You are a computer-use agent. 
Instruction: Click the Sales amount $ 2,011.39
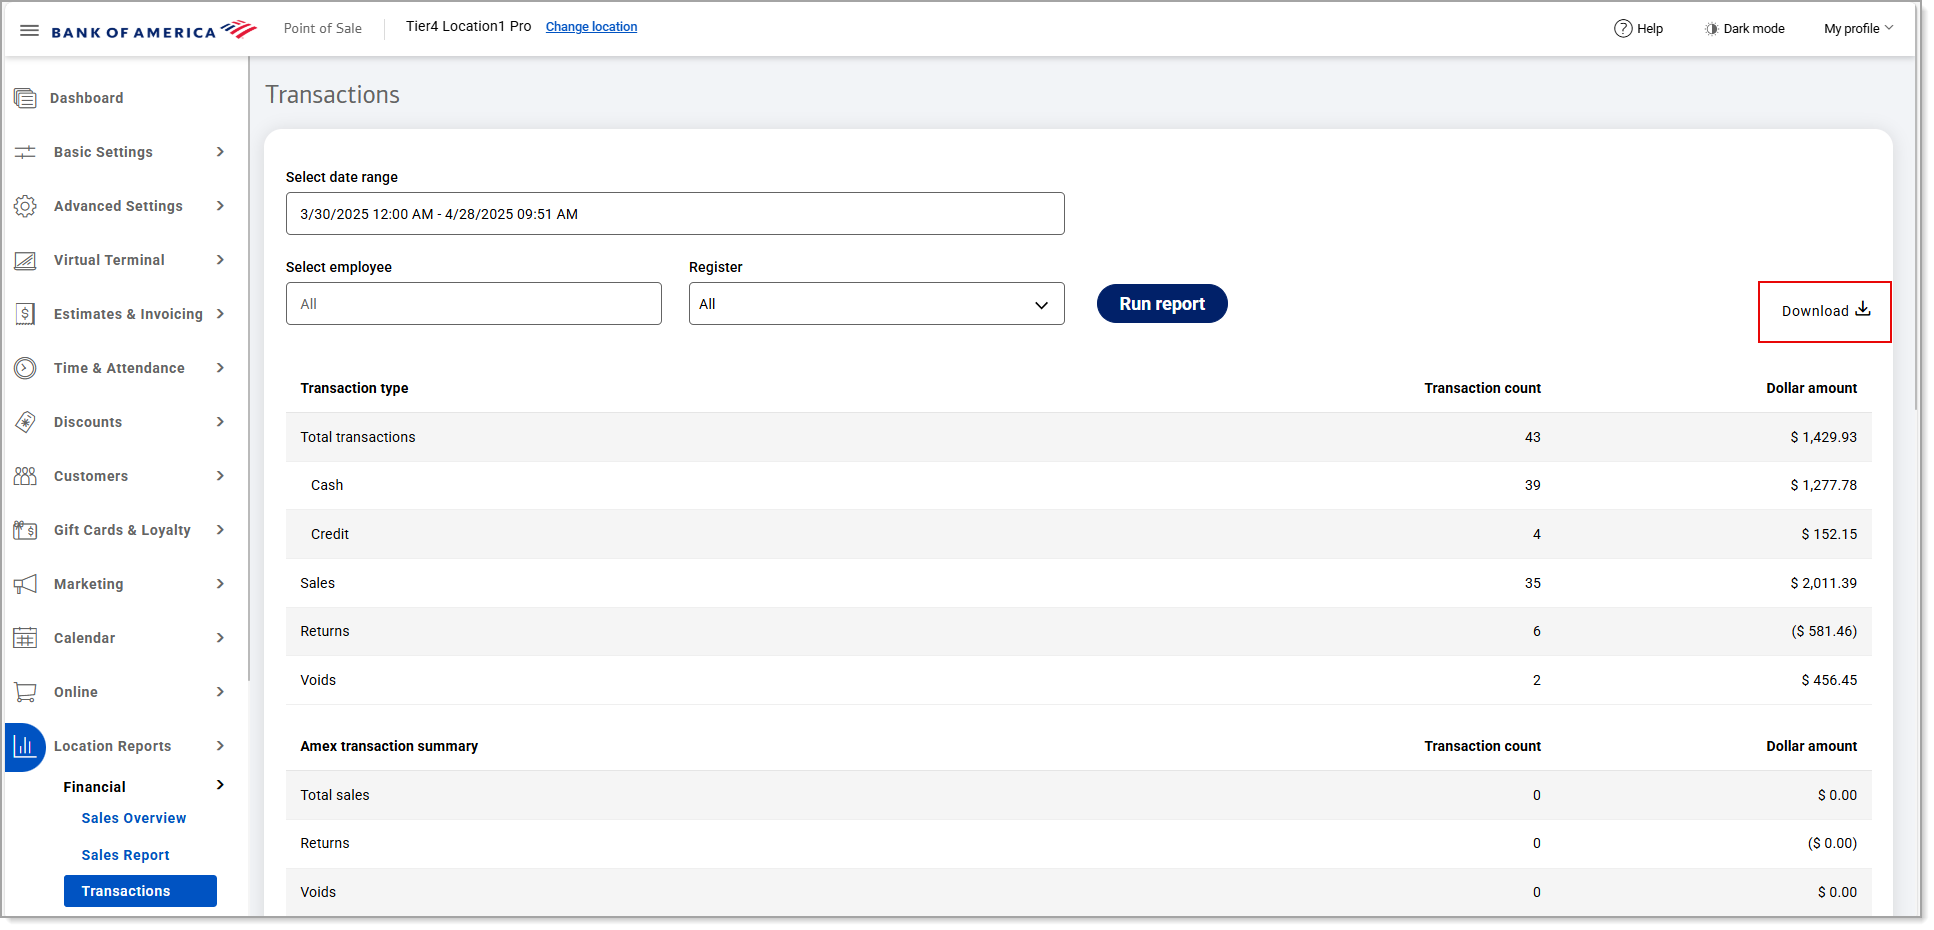1823,583
